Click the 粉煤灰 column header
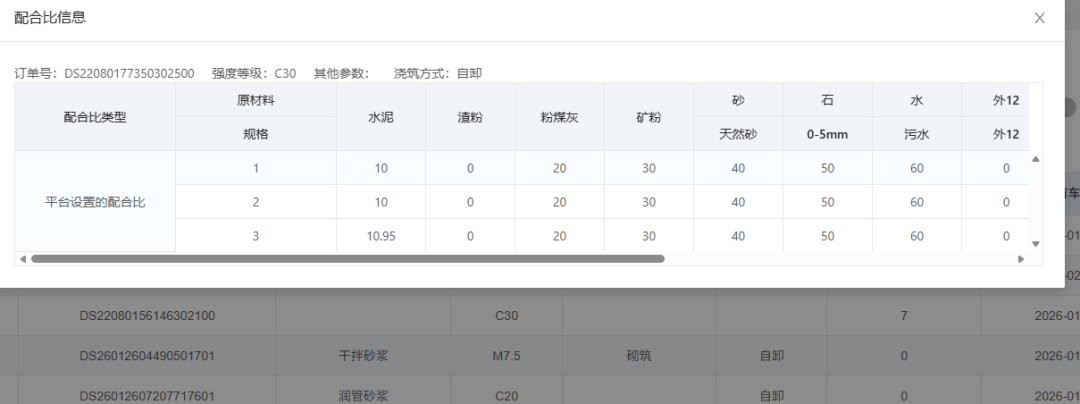Viewport: 1080px width, 404px height. tap(559, 117)
